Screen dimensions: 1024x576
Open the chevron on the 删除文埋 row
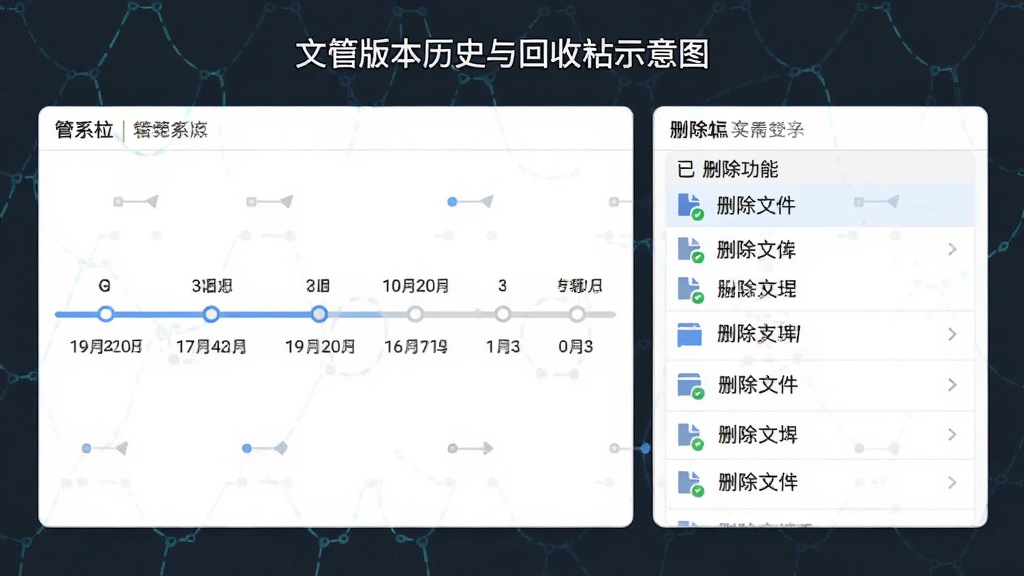coord(952,434)
